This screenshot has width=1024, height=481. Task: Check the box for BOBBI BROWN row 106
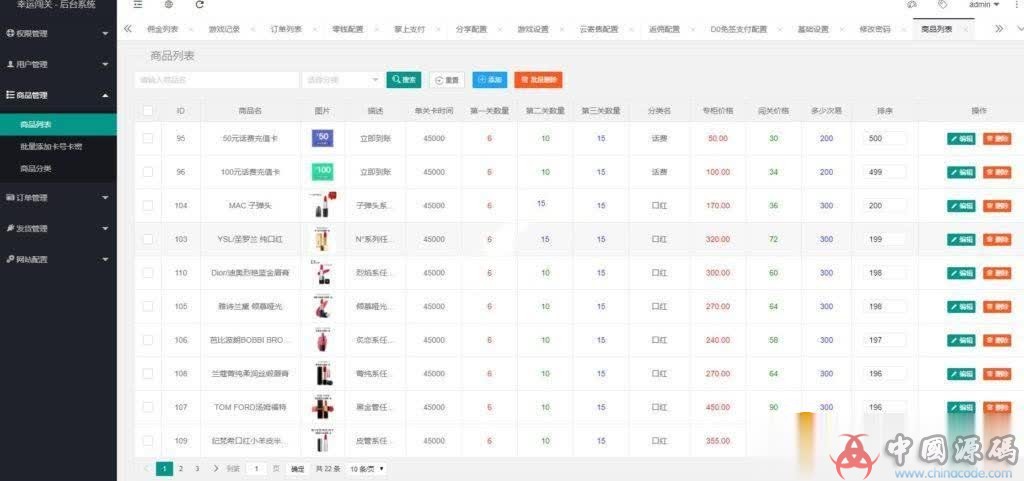point(148,340)
